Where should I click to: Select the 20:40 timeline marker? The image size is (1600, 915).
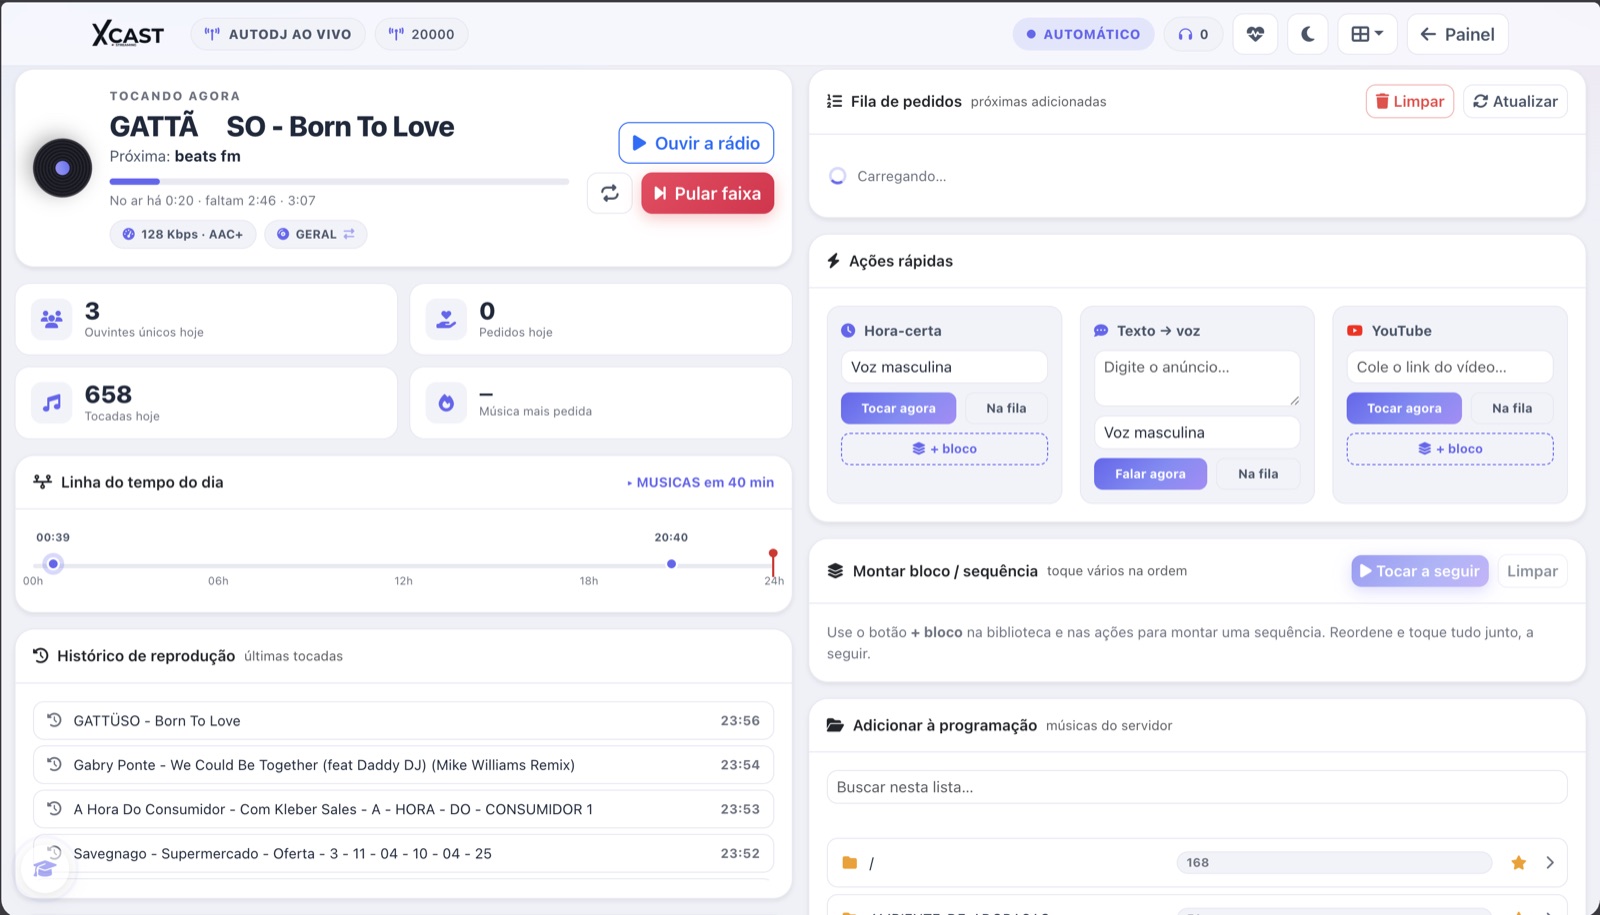click(671, 564)
